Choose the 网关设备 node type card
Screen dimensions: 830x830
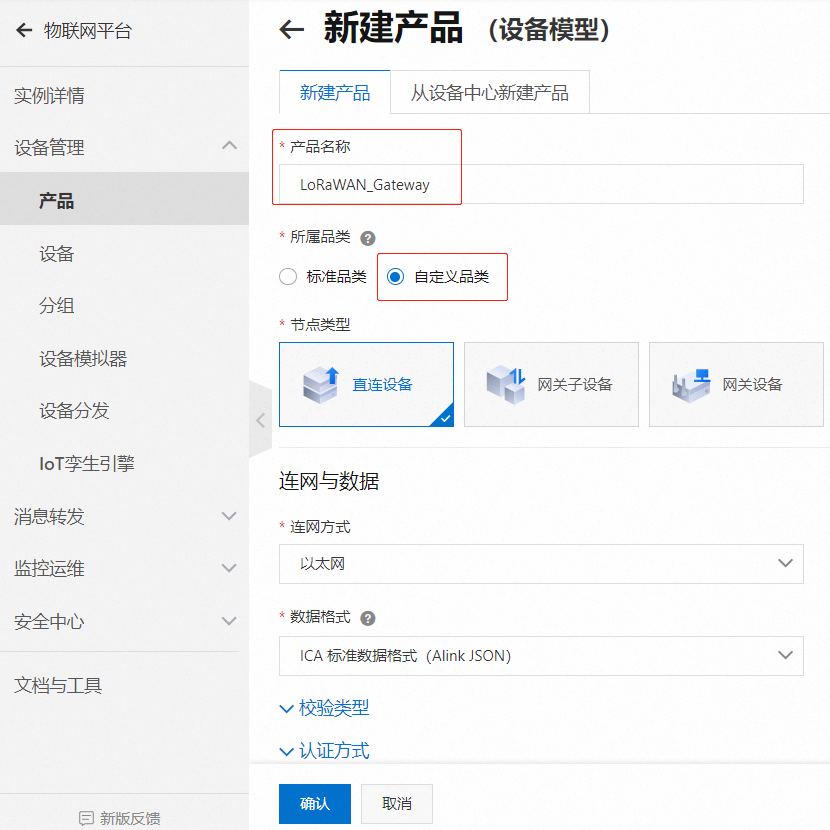[x=736, y=384]
